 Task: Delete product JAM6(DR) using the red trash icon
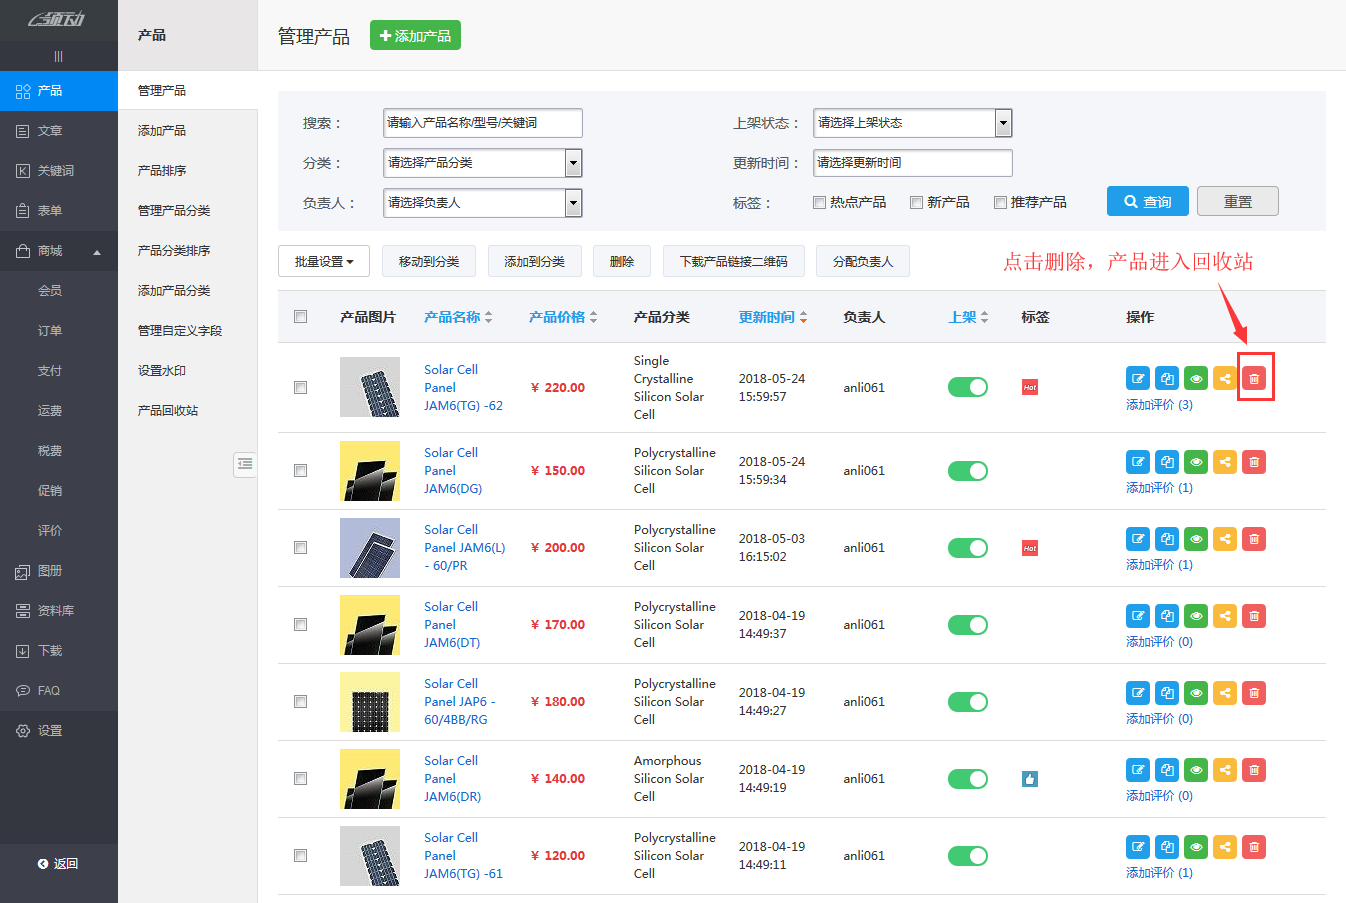point(1254,769)
